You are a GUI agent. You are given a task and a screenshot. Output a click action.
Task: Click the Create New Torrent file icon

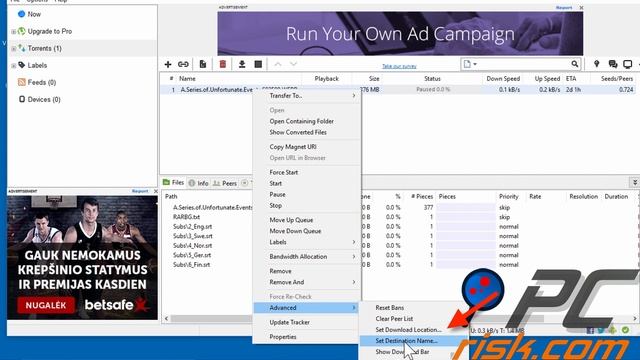click(x=203, y=64)
